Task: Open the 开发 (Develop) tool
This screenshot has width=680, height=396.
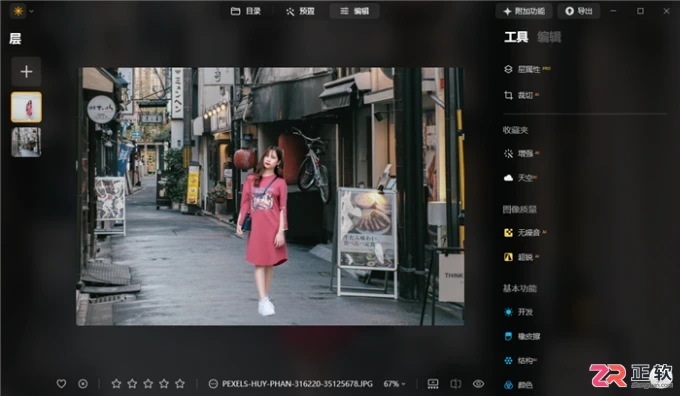Action: pyautogui.click(x=518, y=312)
